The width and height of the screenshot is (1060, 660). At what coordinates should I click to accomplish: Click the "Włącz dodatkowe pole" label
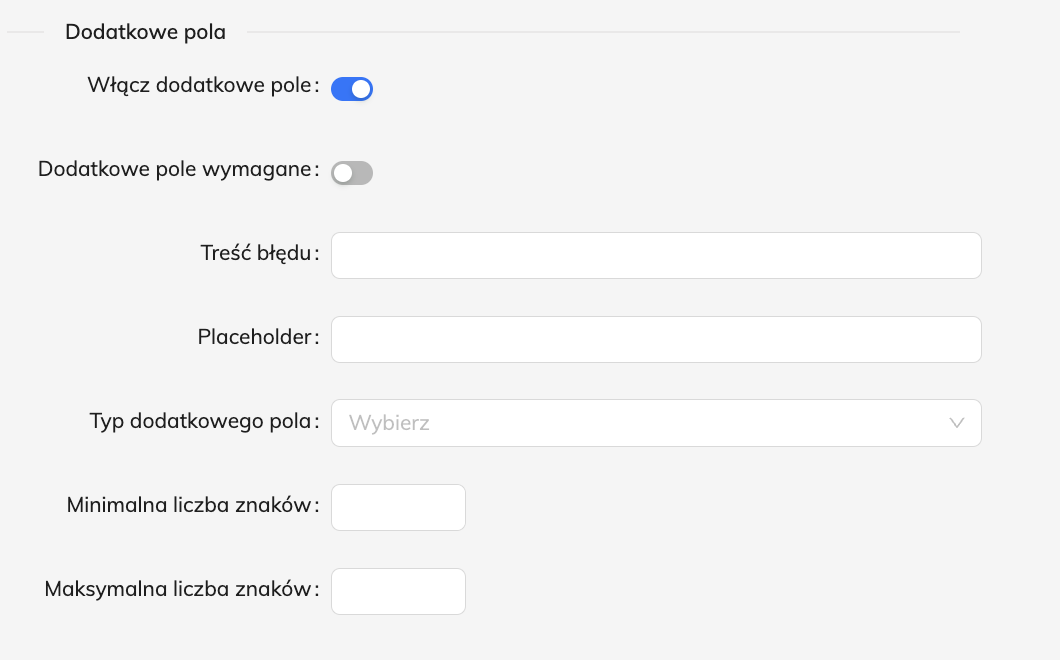click(x=200, y=85)
